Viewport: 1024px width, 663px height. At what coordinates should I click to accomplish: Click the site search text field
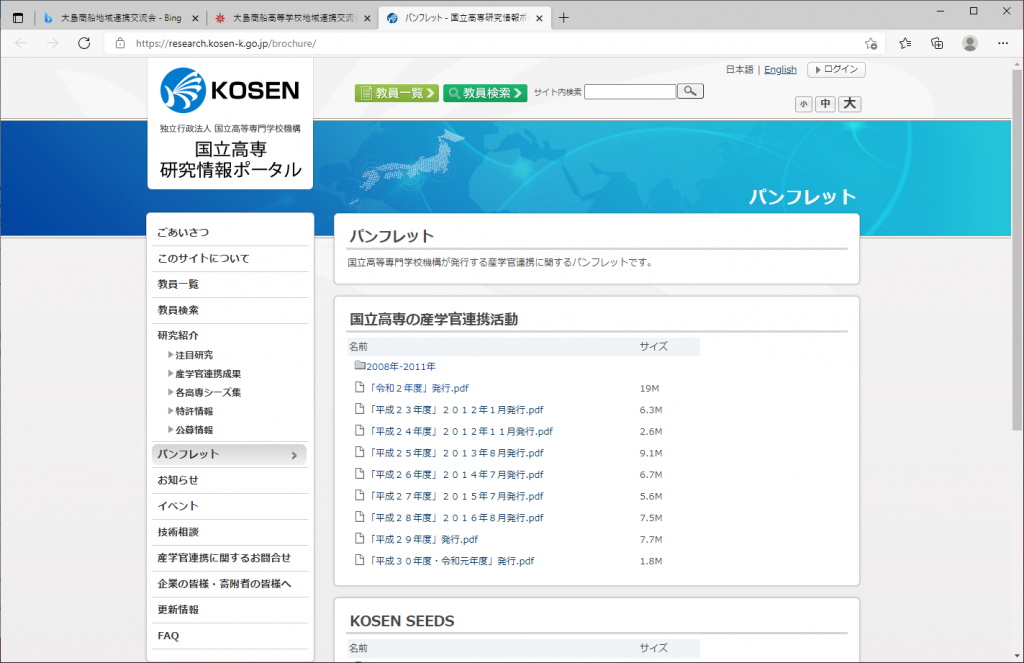[x=630, y=92]
